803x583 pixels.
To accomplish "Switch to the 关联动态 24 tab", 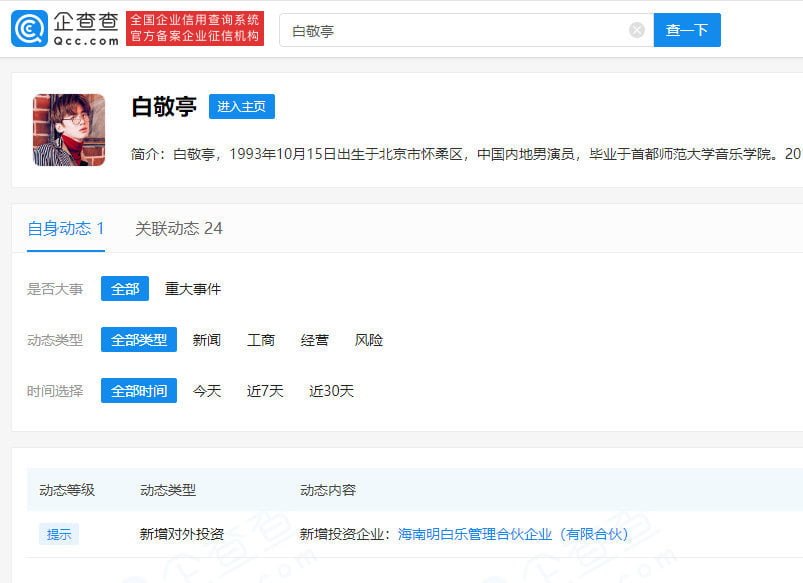I will pyautogui.click(x=179, y=229).
